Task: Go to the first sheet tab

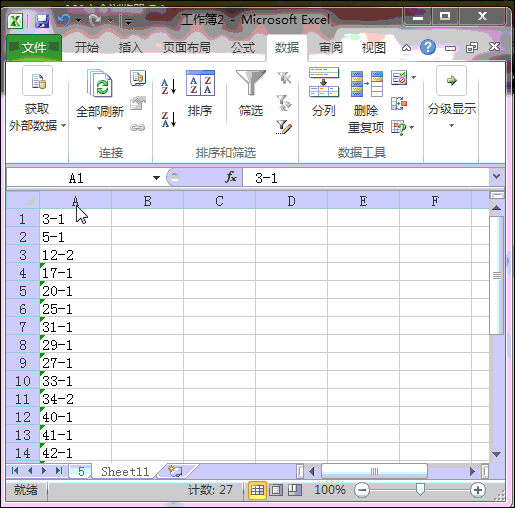Action: click(15, 471)
